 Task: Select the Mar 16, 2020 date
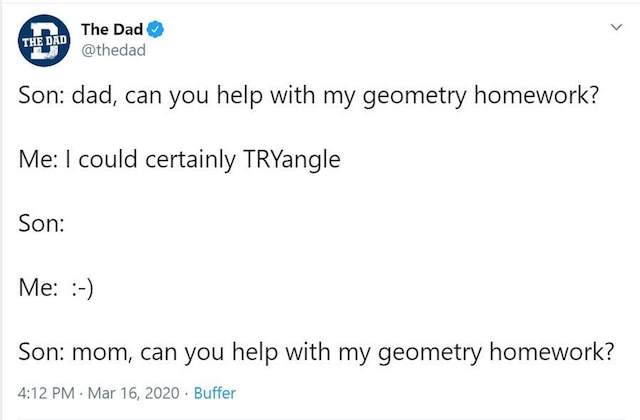pos(133,393)
